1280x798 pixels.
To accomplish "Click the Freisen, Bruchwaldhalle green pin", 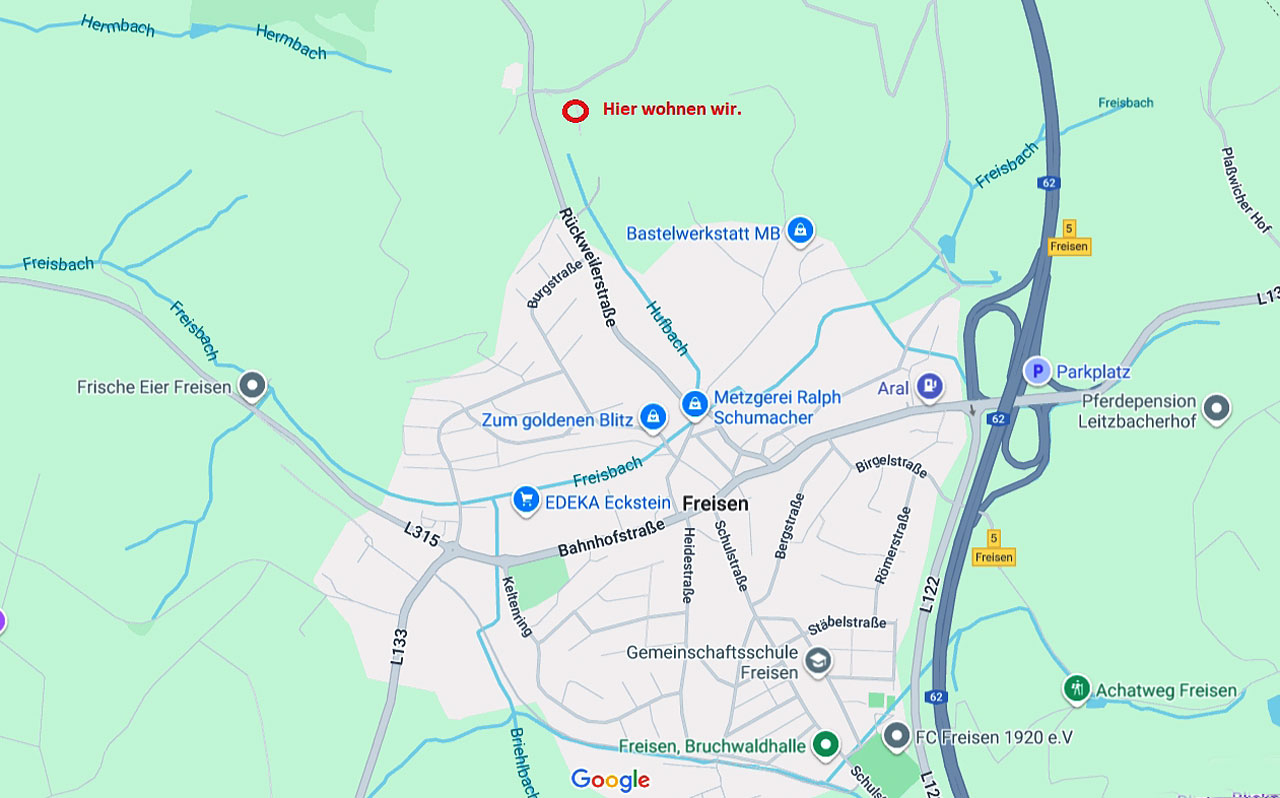I will coord(825,744).
